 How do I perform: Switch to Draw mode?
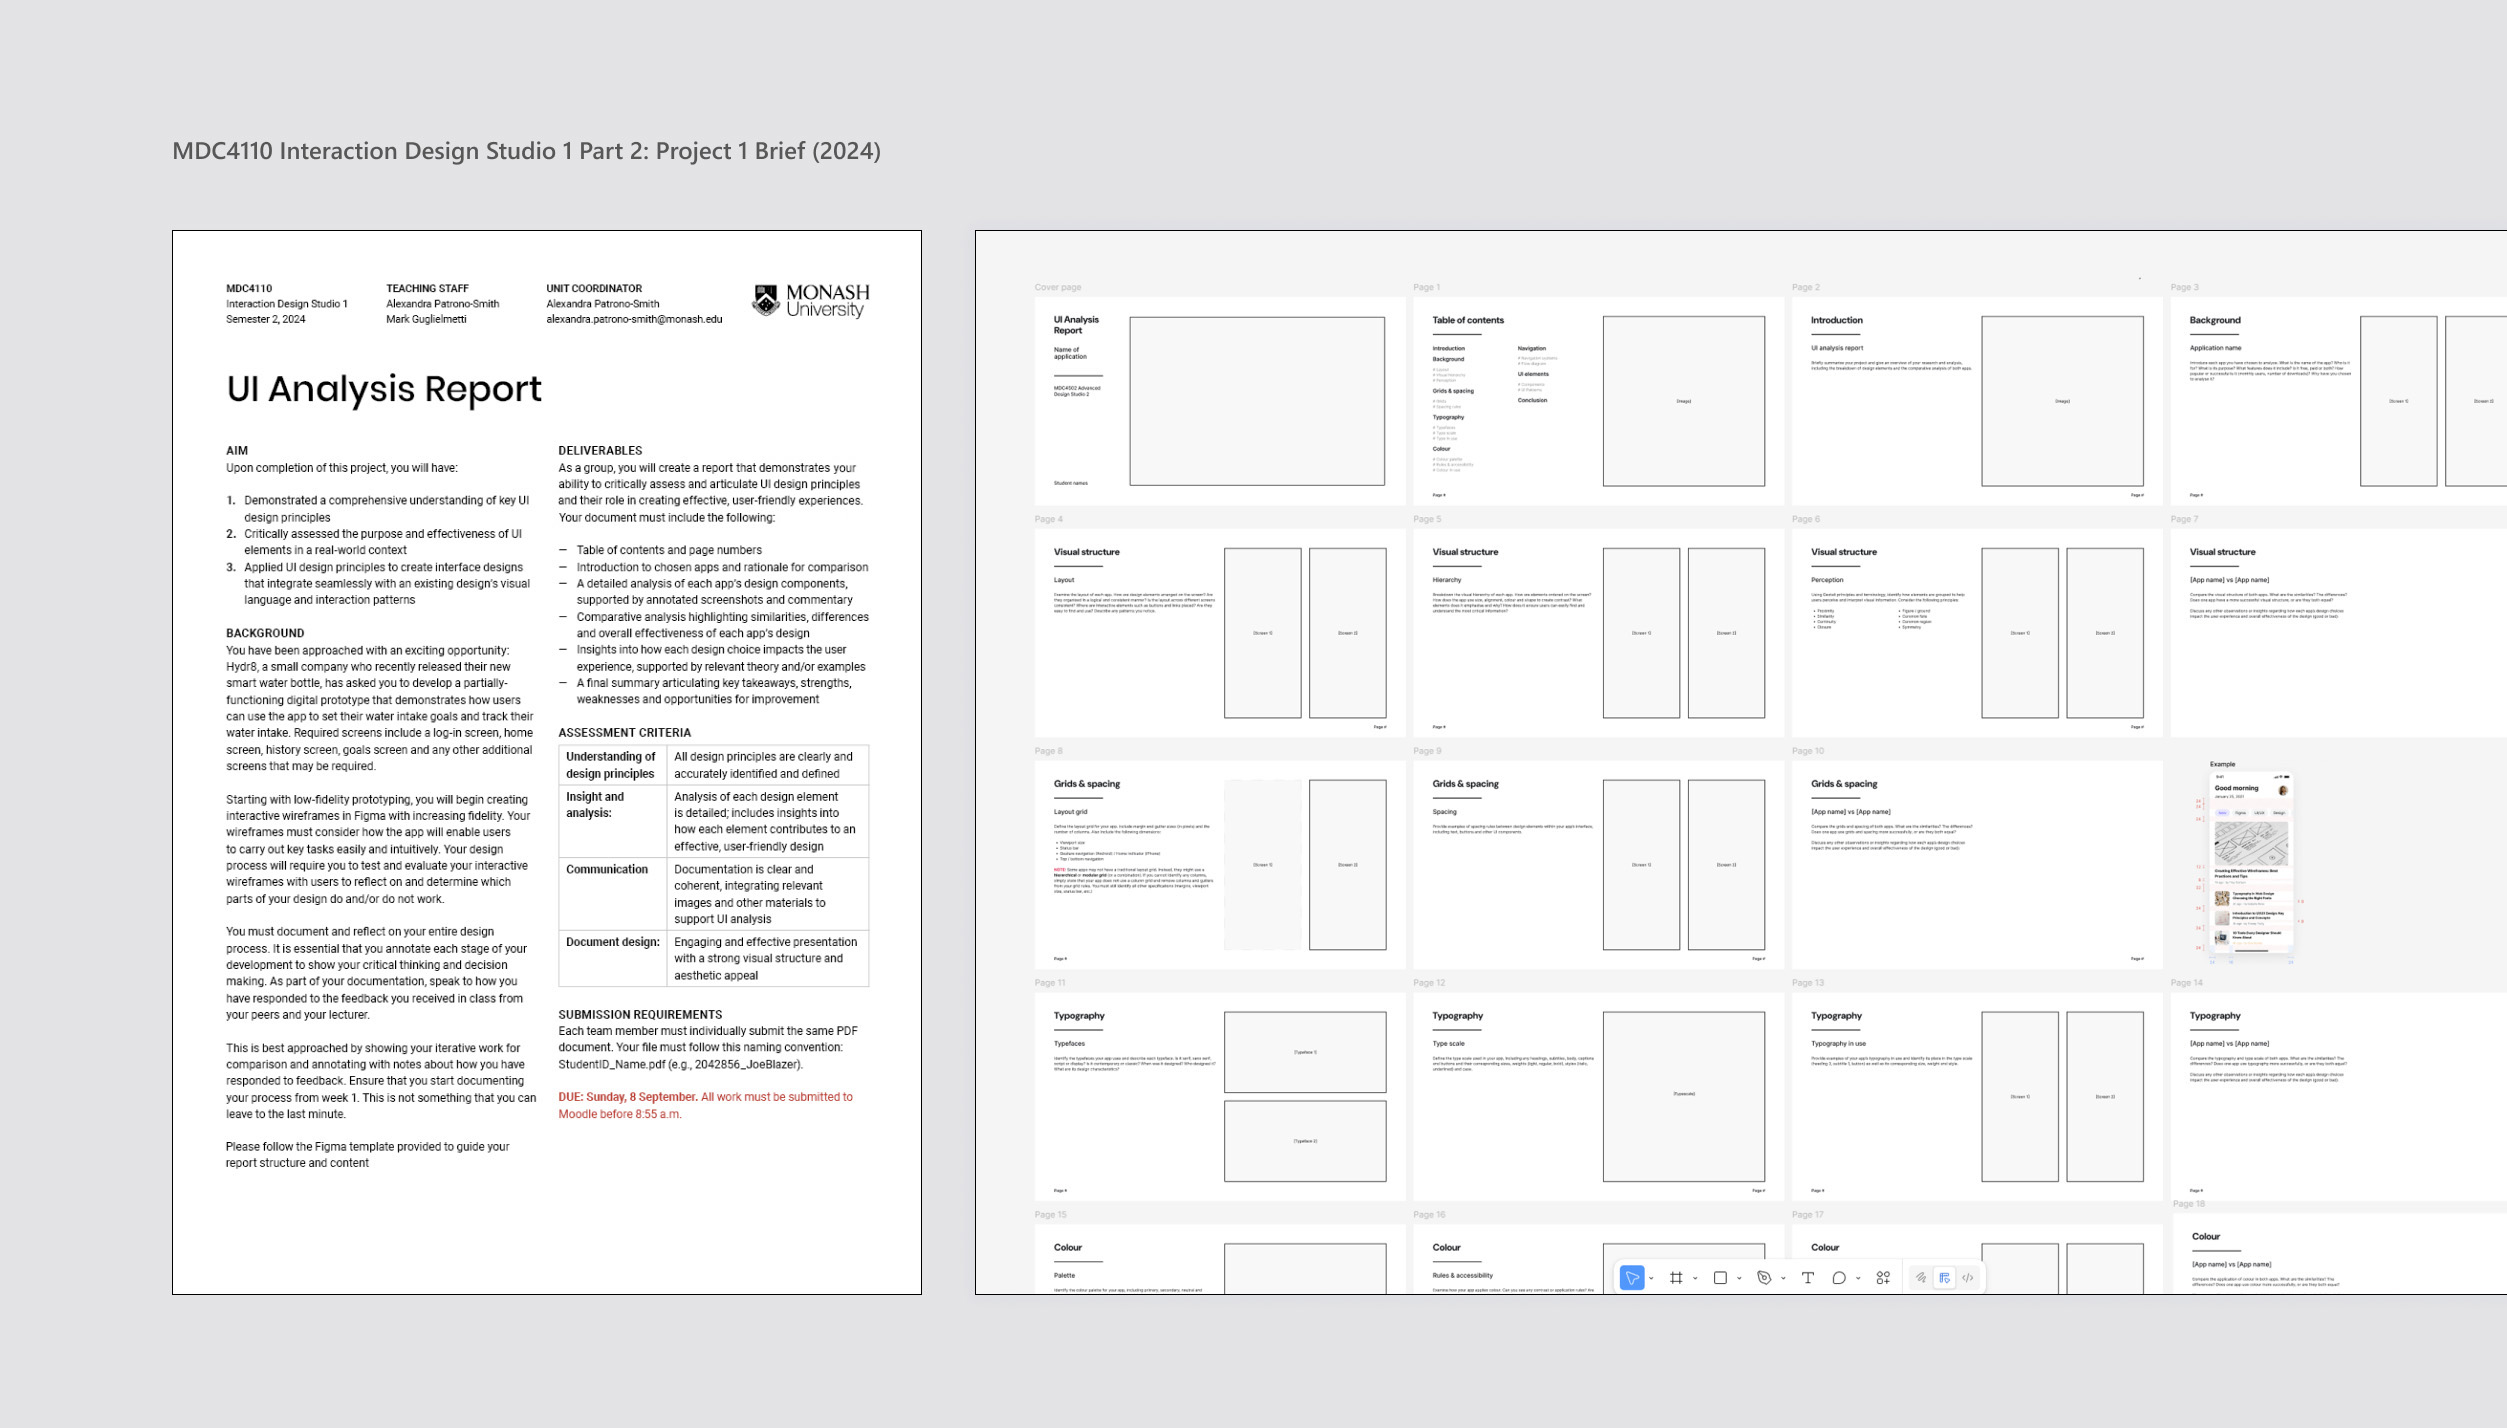tap(1921, 1277)
